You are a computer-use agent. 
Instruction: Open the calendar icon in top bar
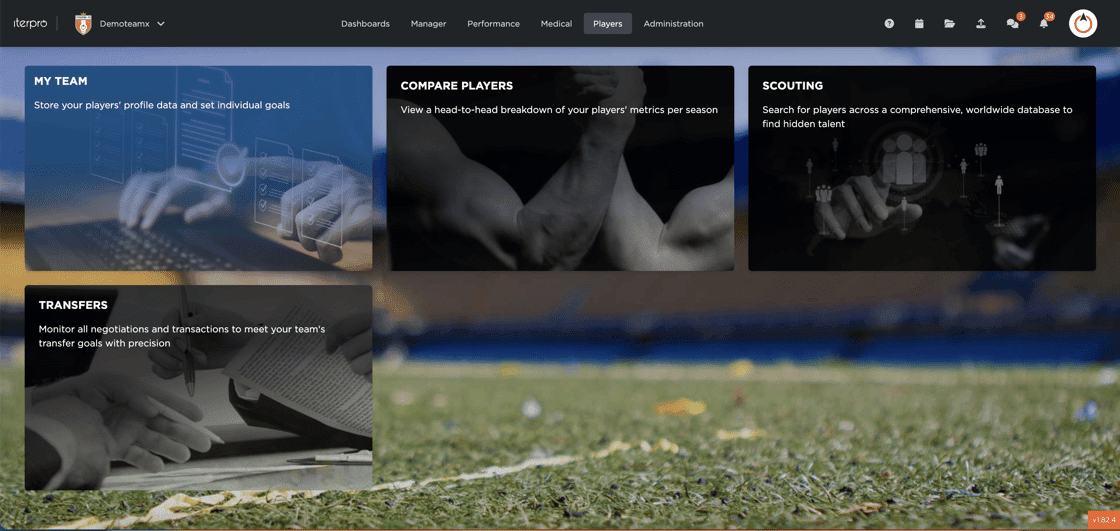point(919,24)
